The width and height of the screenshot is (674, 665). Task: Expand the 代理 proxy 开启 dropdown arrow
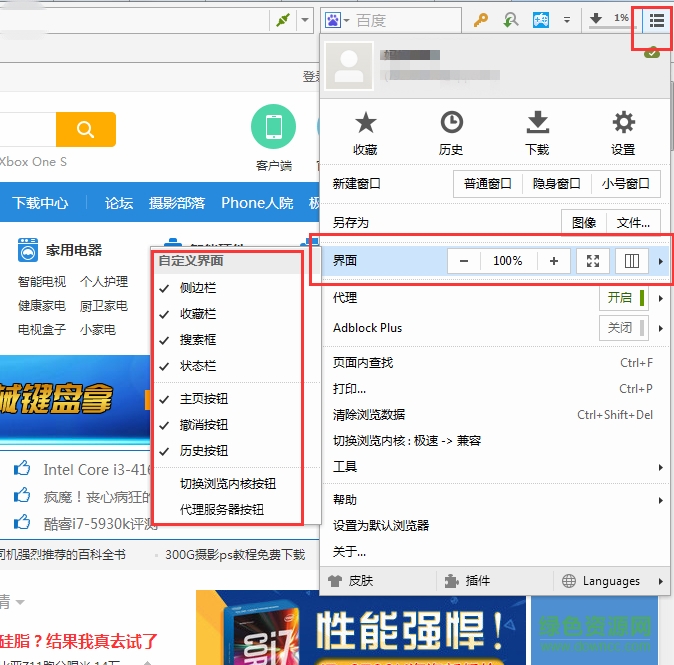tap(660, 298)
